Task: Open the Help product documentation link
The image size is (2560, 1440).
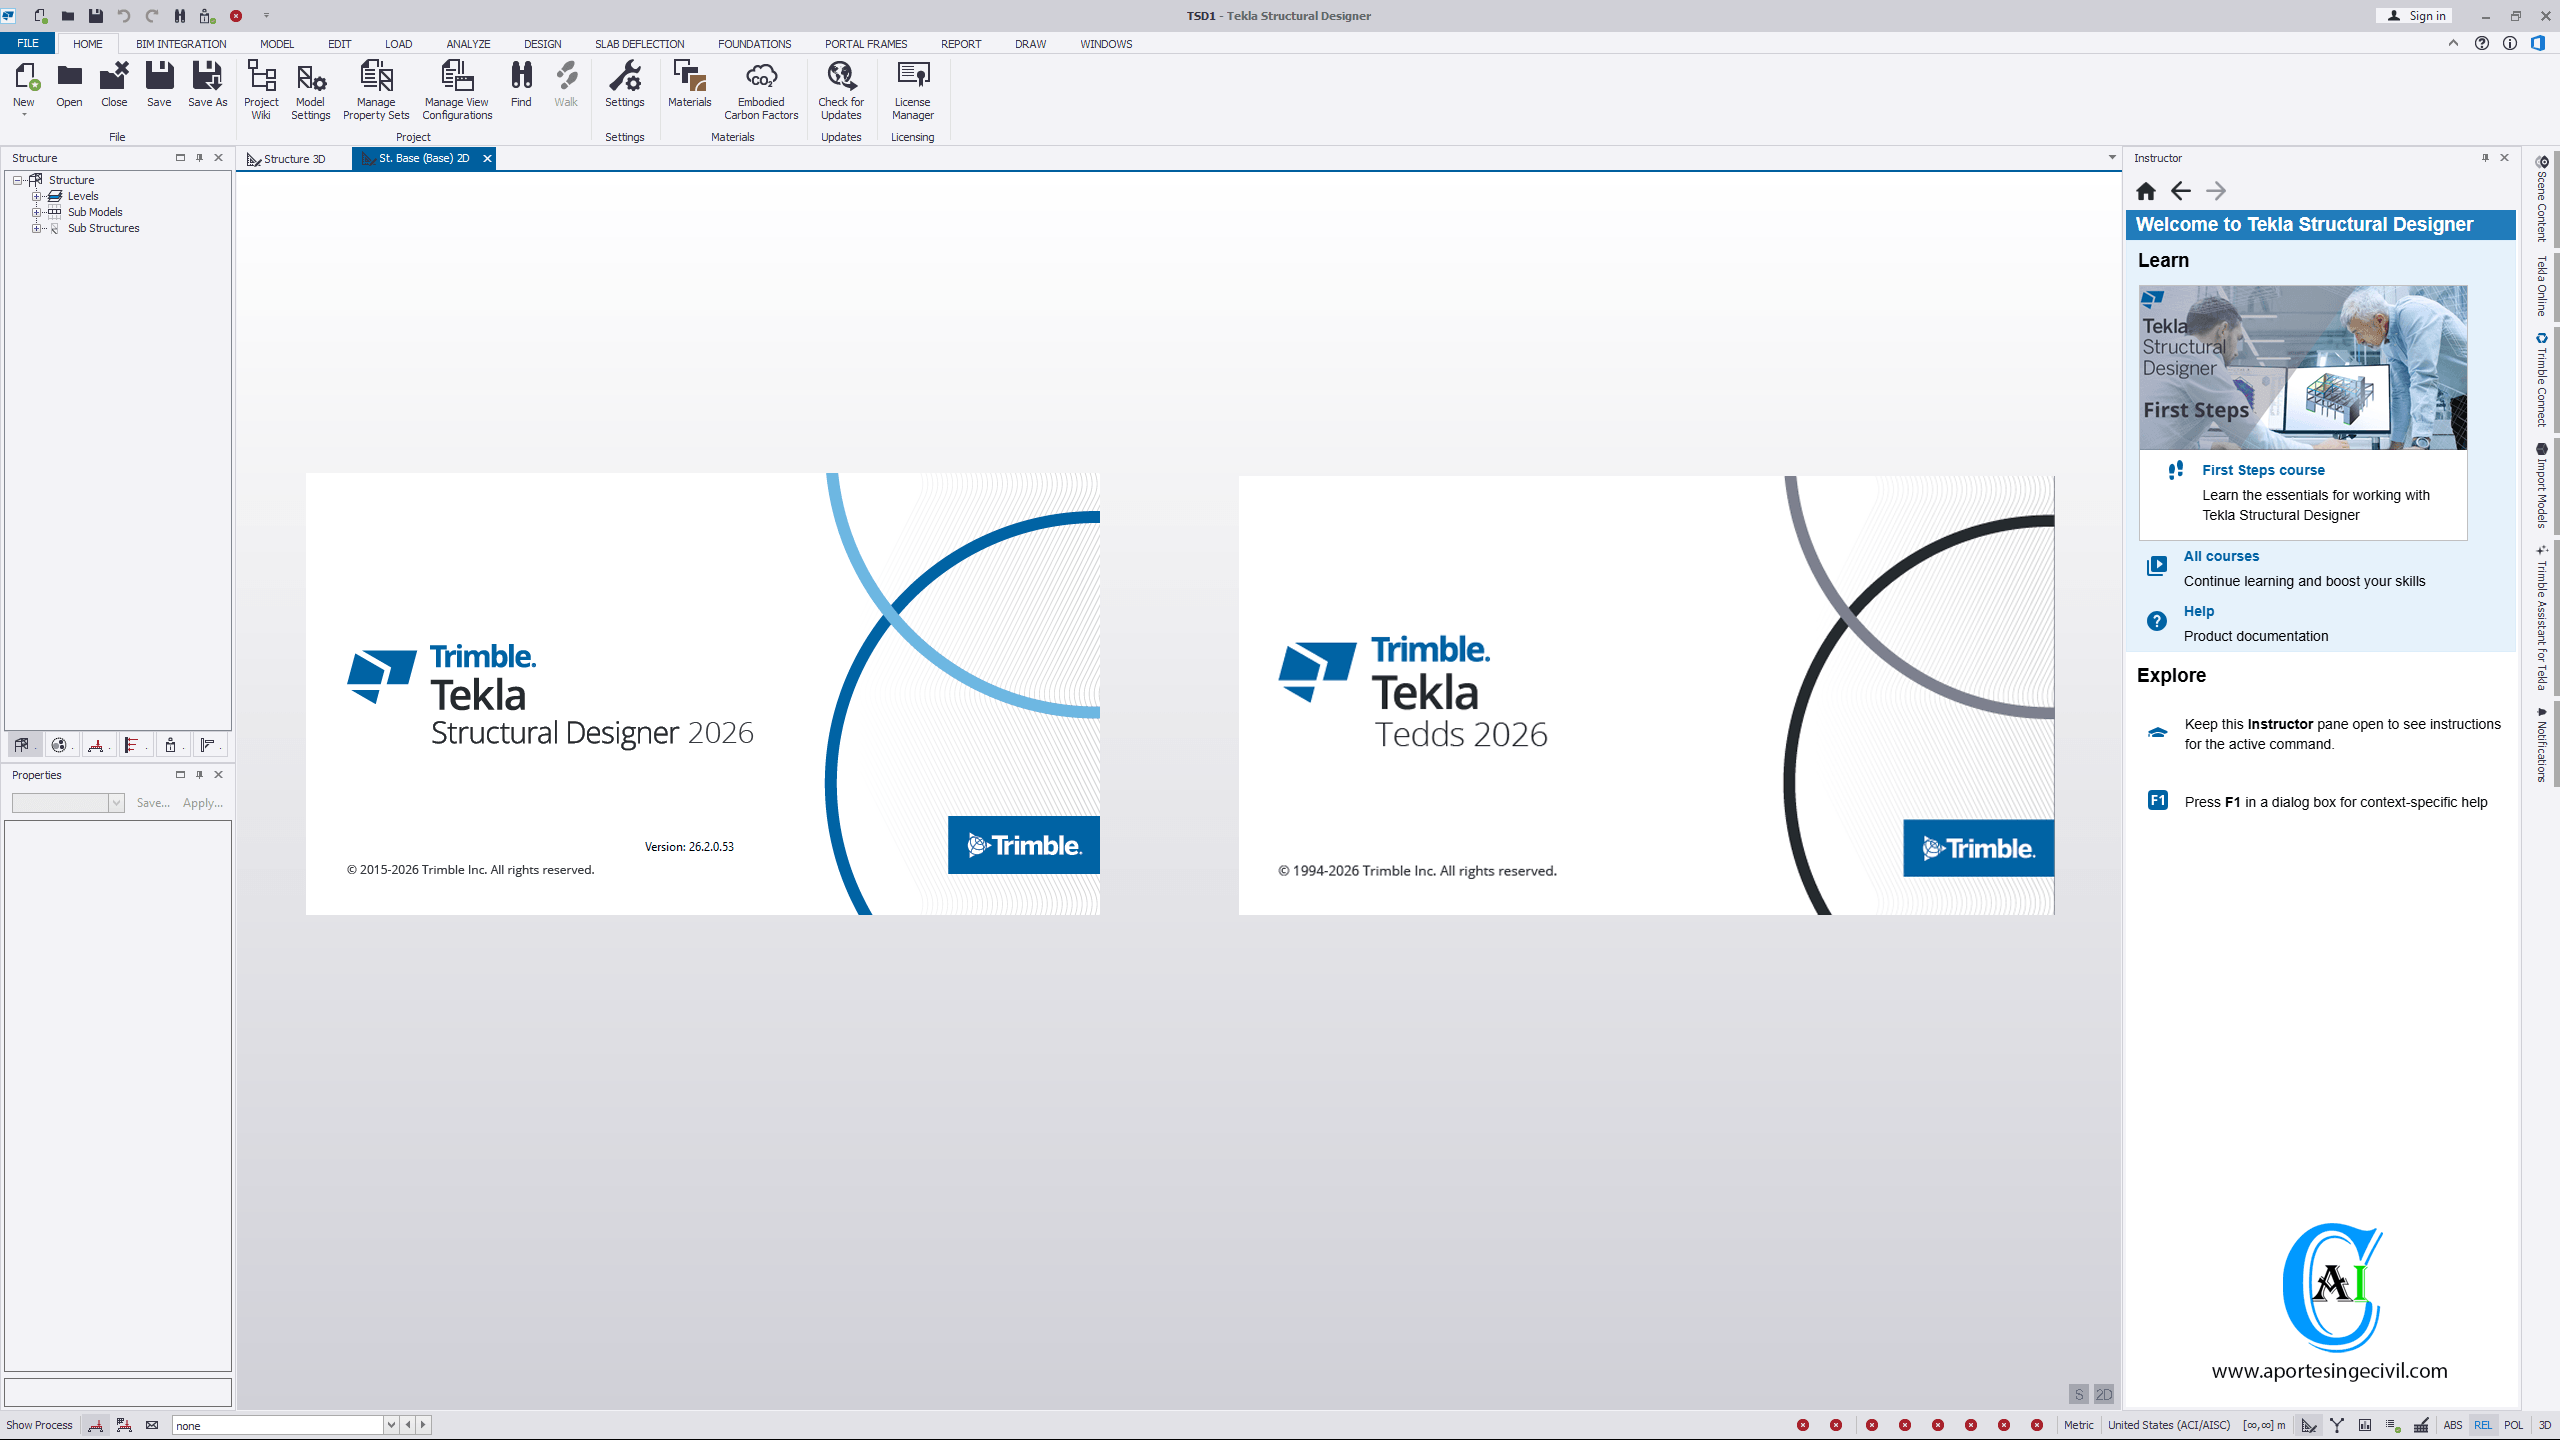Action: 2199,611
